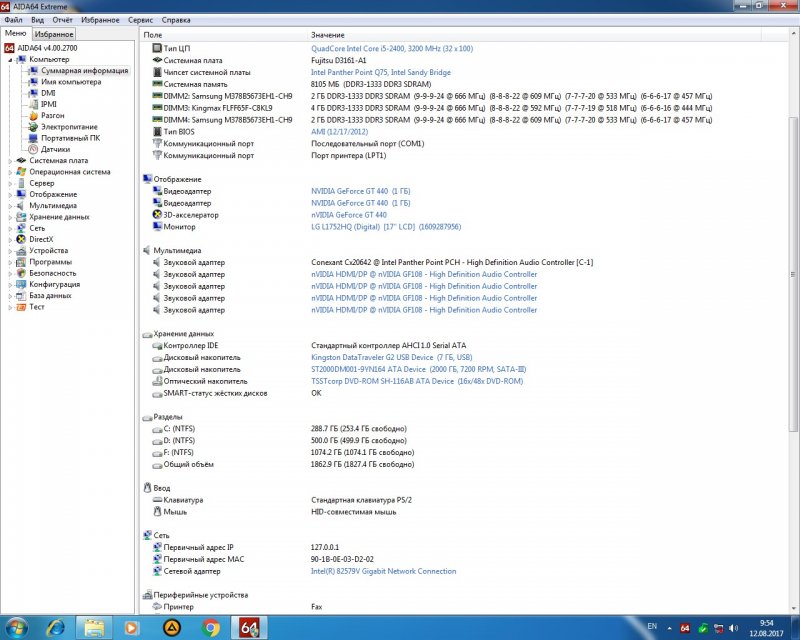800x640 pixels.
Task: Select the Датчики sensor icon
Action: tap(33, 149)
